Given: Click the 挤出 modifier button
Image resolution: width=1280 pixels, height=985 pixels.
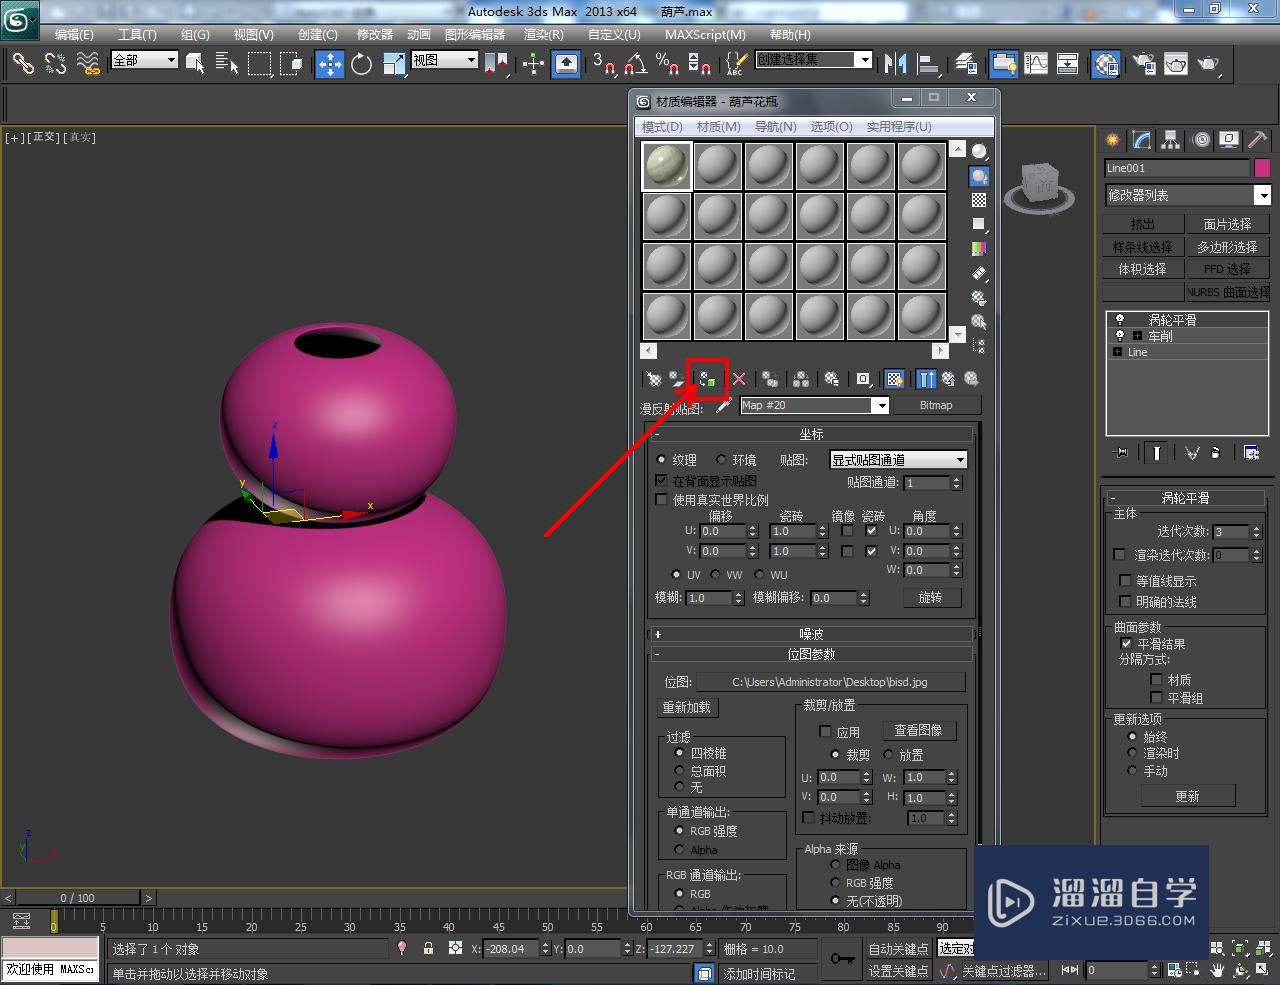Looking at the screenshot, I should [1143, 224].
